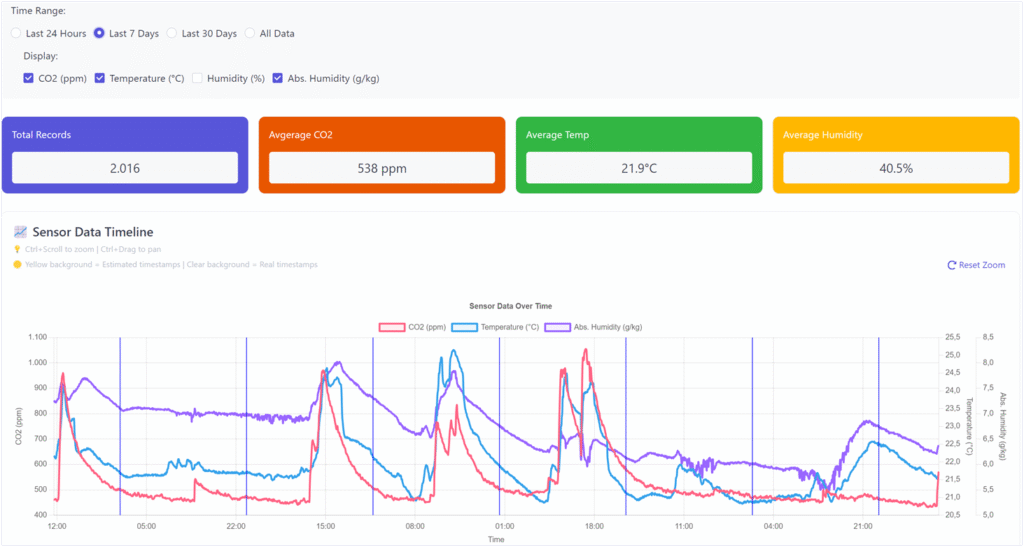This screenshot has height=547, width=1024.
Task: Click the Total Records value field
Action: (125, 168)
